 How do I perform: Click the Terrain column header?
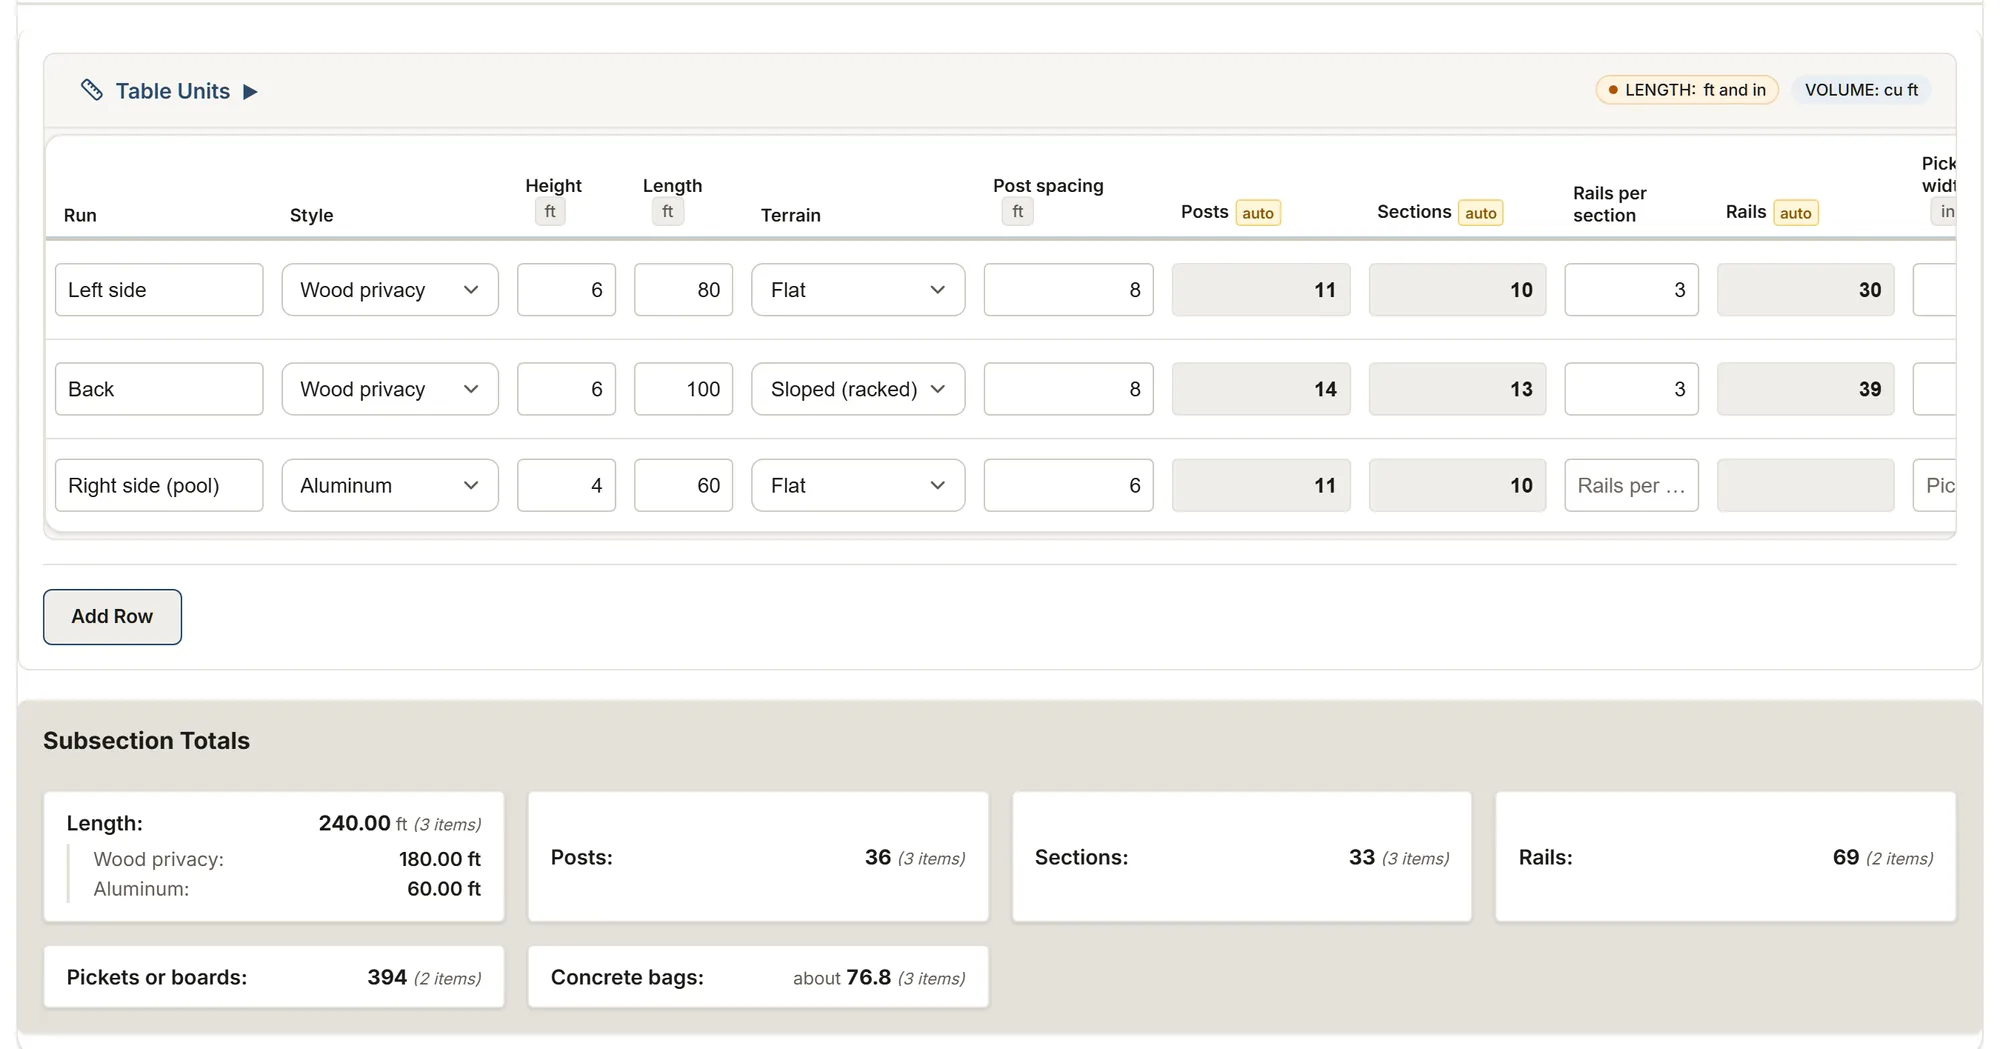[x=790, y=215]
